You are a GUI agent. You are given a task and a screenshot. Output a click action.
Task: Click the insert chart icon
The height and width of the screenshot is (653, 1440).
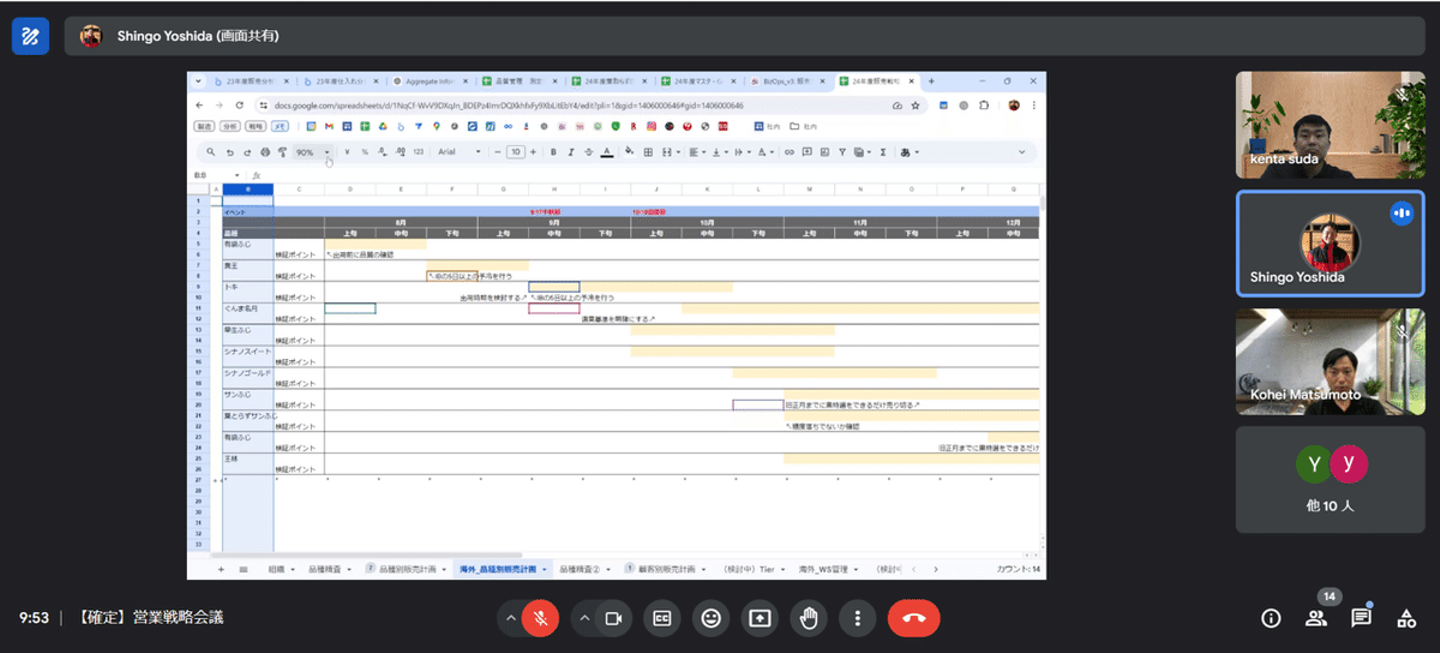click(x=824, y=152)
